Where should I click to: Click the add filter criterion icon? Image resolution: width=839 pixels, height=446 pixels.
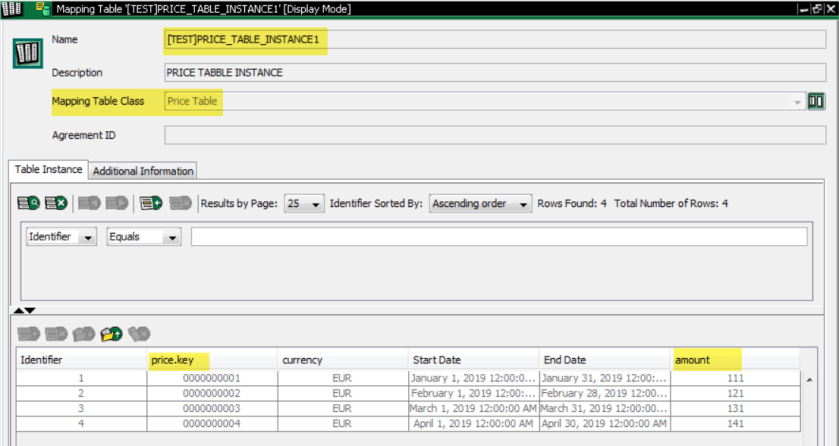(151, 204)
